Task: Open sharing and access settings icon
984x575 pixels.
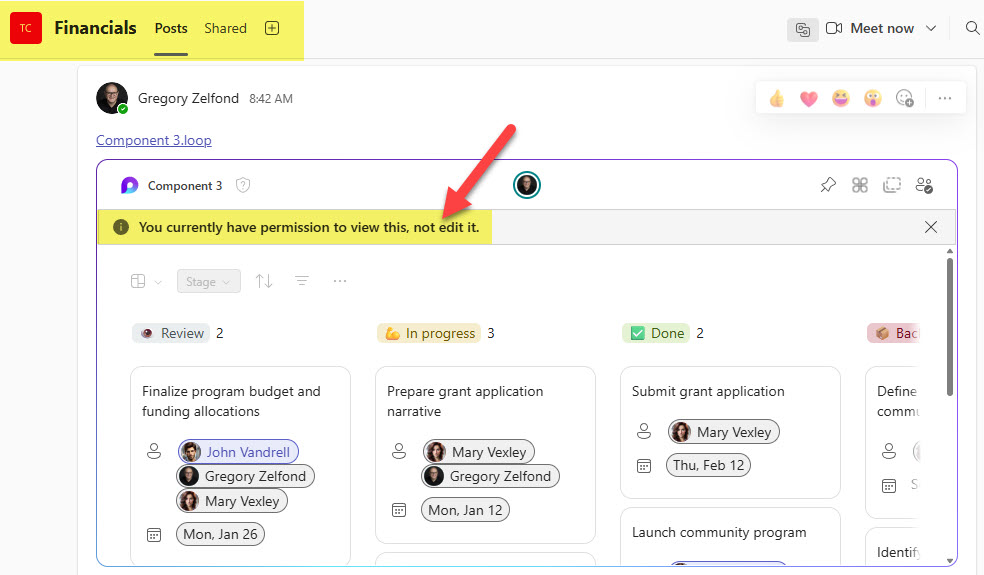Action: tap(924, 185)
